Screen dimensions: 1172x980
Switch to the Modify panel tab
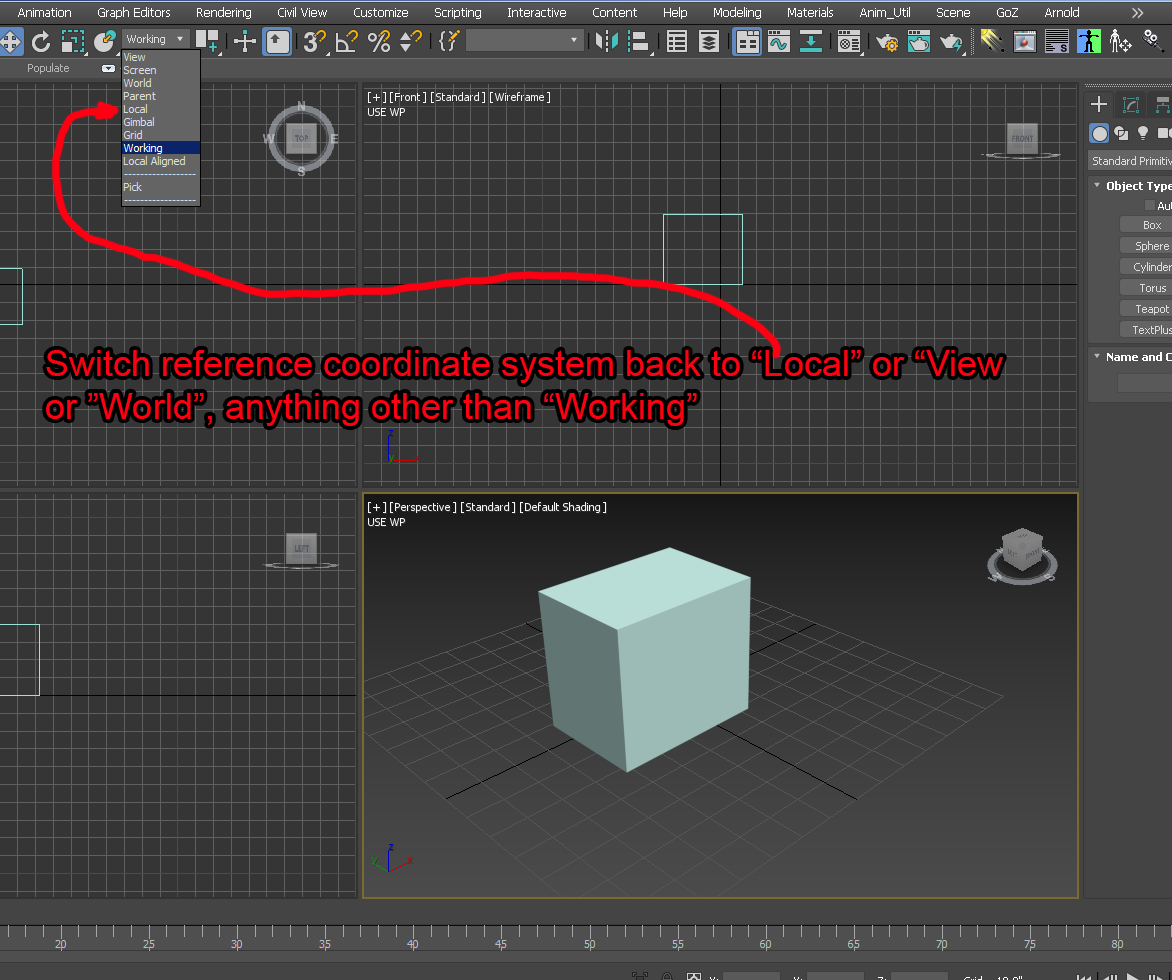[1130, 104]
